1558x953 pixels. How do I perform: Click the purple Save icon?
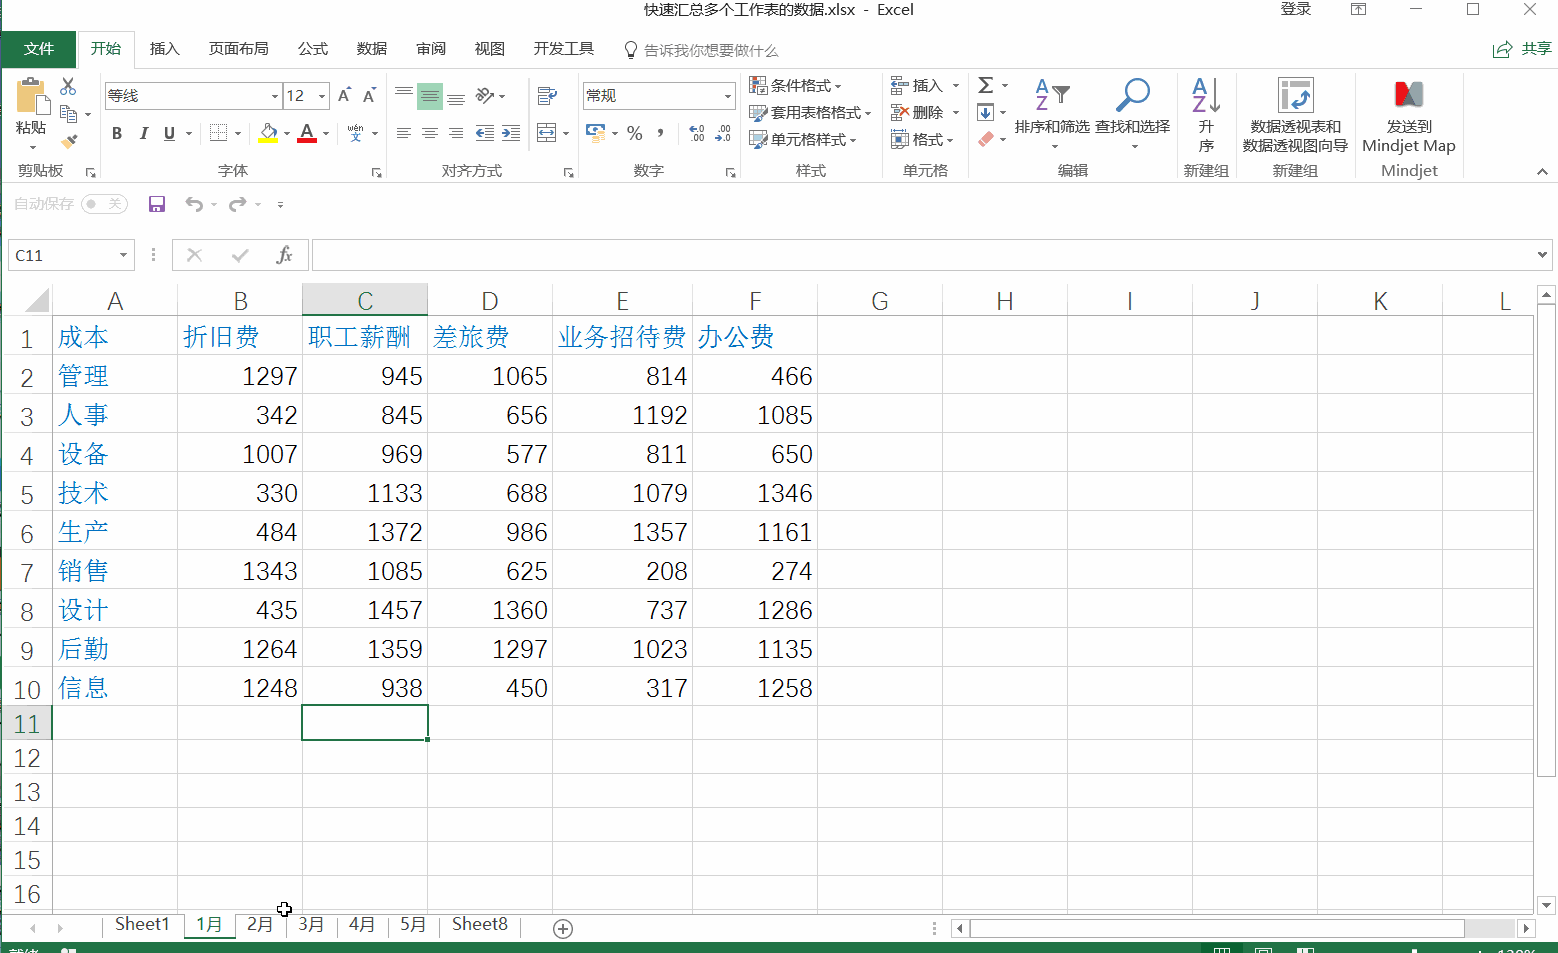pyautogui.click(x=157, y=204)
